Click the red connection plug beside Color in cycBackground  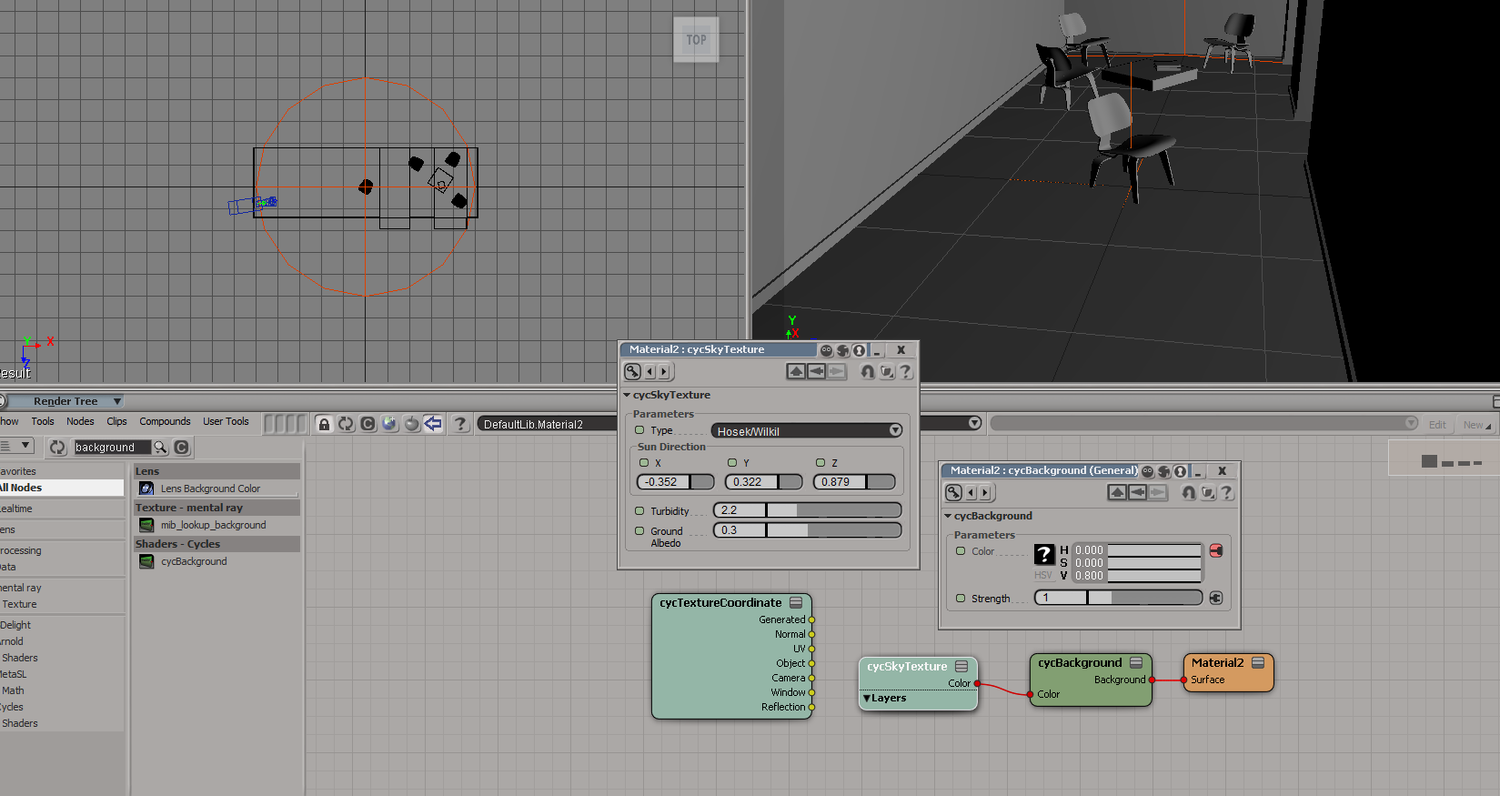[1216, 551]
